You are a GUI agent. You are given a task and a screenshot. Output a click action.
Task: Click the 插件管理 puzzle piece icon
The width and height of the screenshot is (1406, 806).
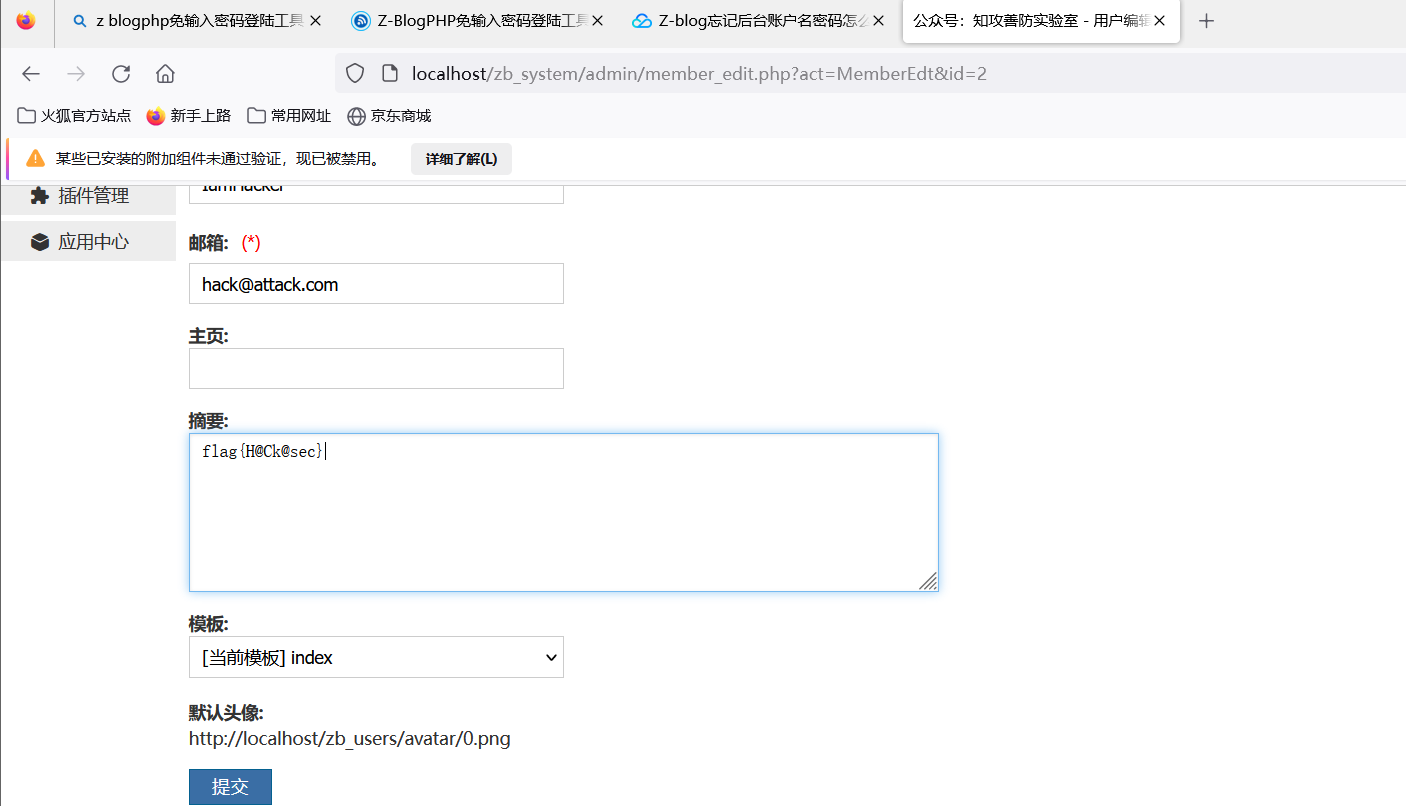click(39, 196)
